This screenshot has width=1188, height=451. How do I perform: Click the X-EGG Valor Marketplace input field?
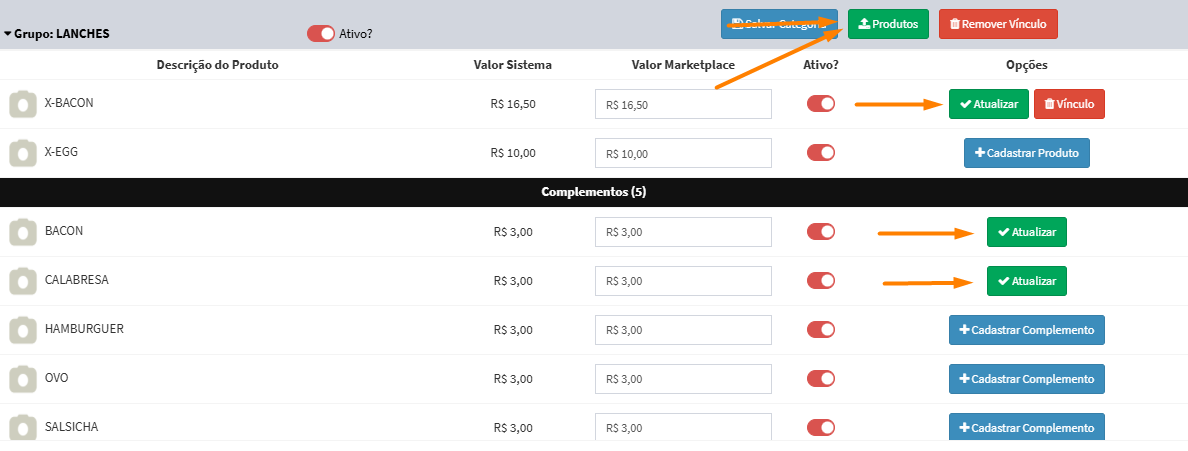[x=682, y=153]
